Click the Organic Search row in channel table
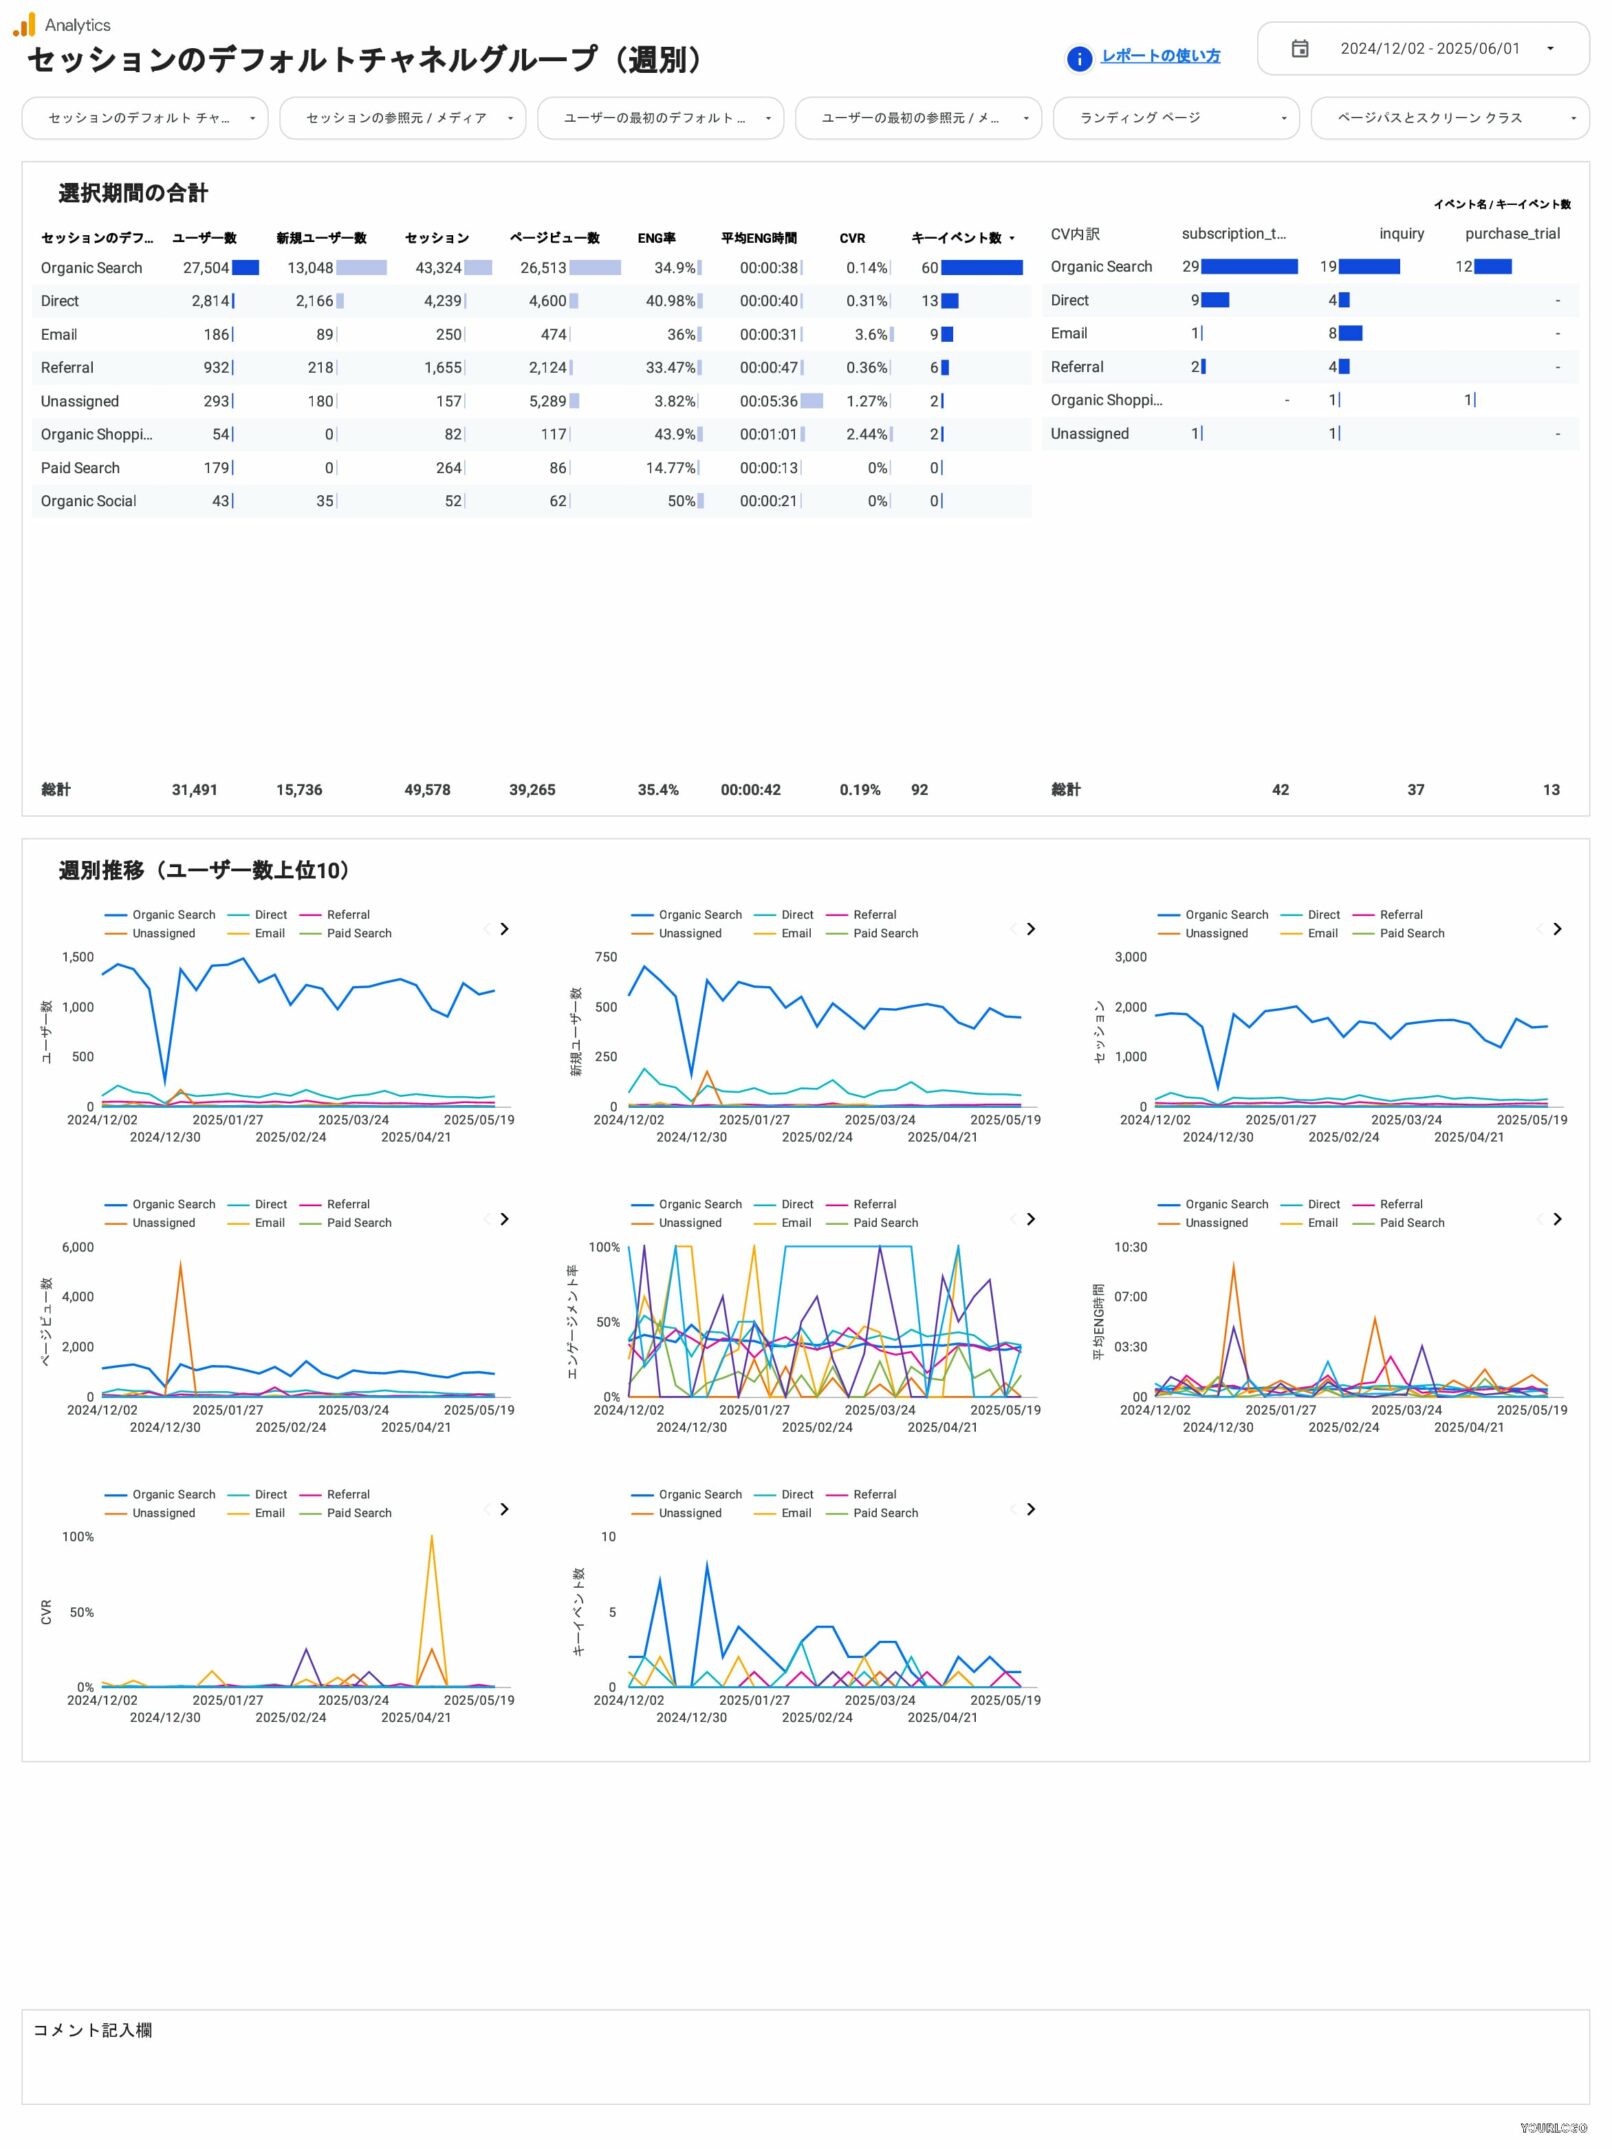 click(x=92, y=268)
